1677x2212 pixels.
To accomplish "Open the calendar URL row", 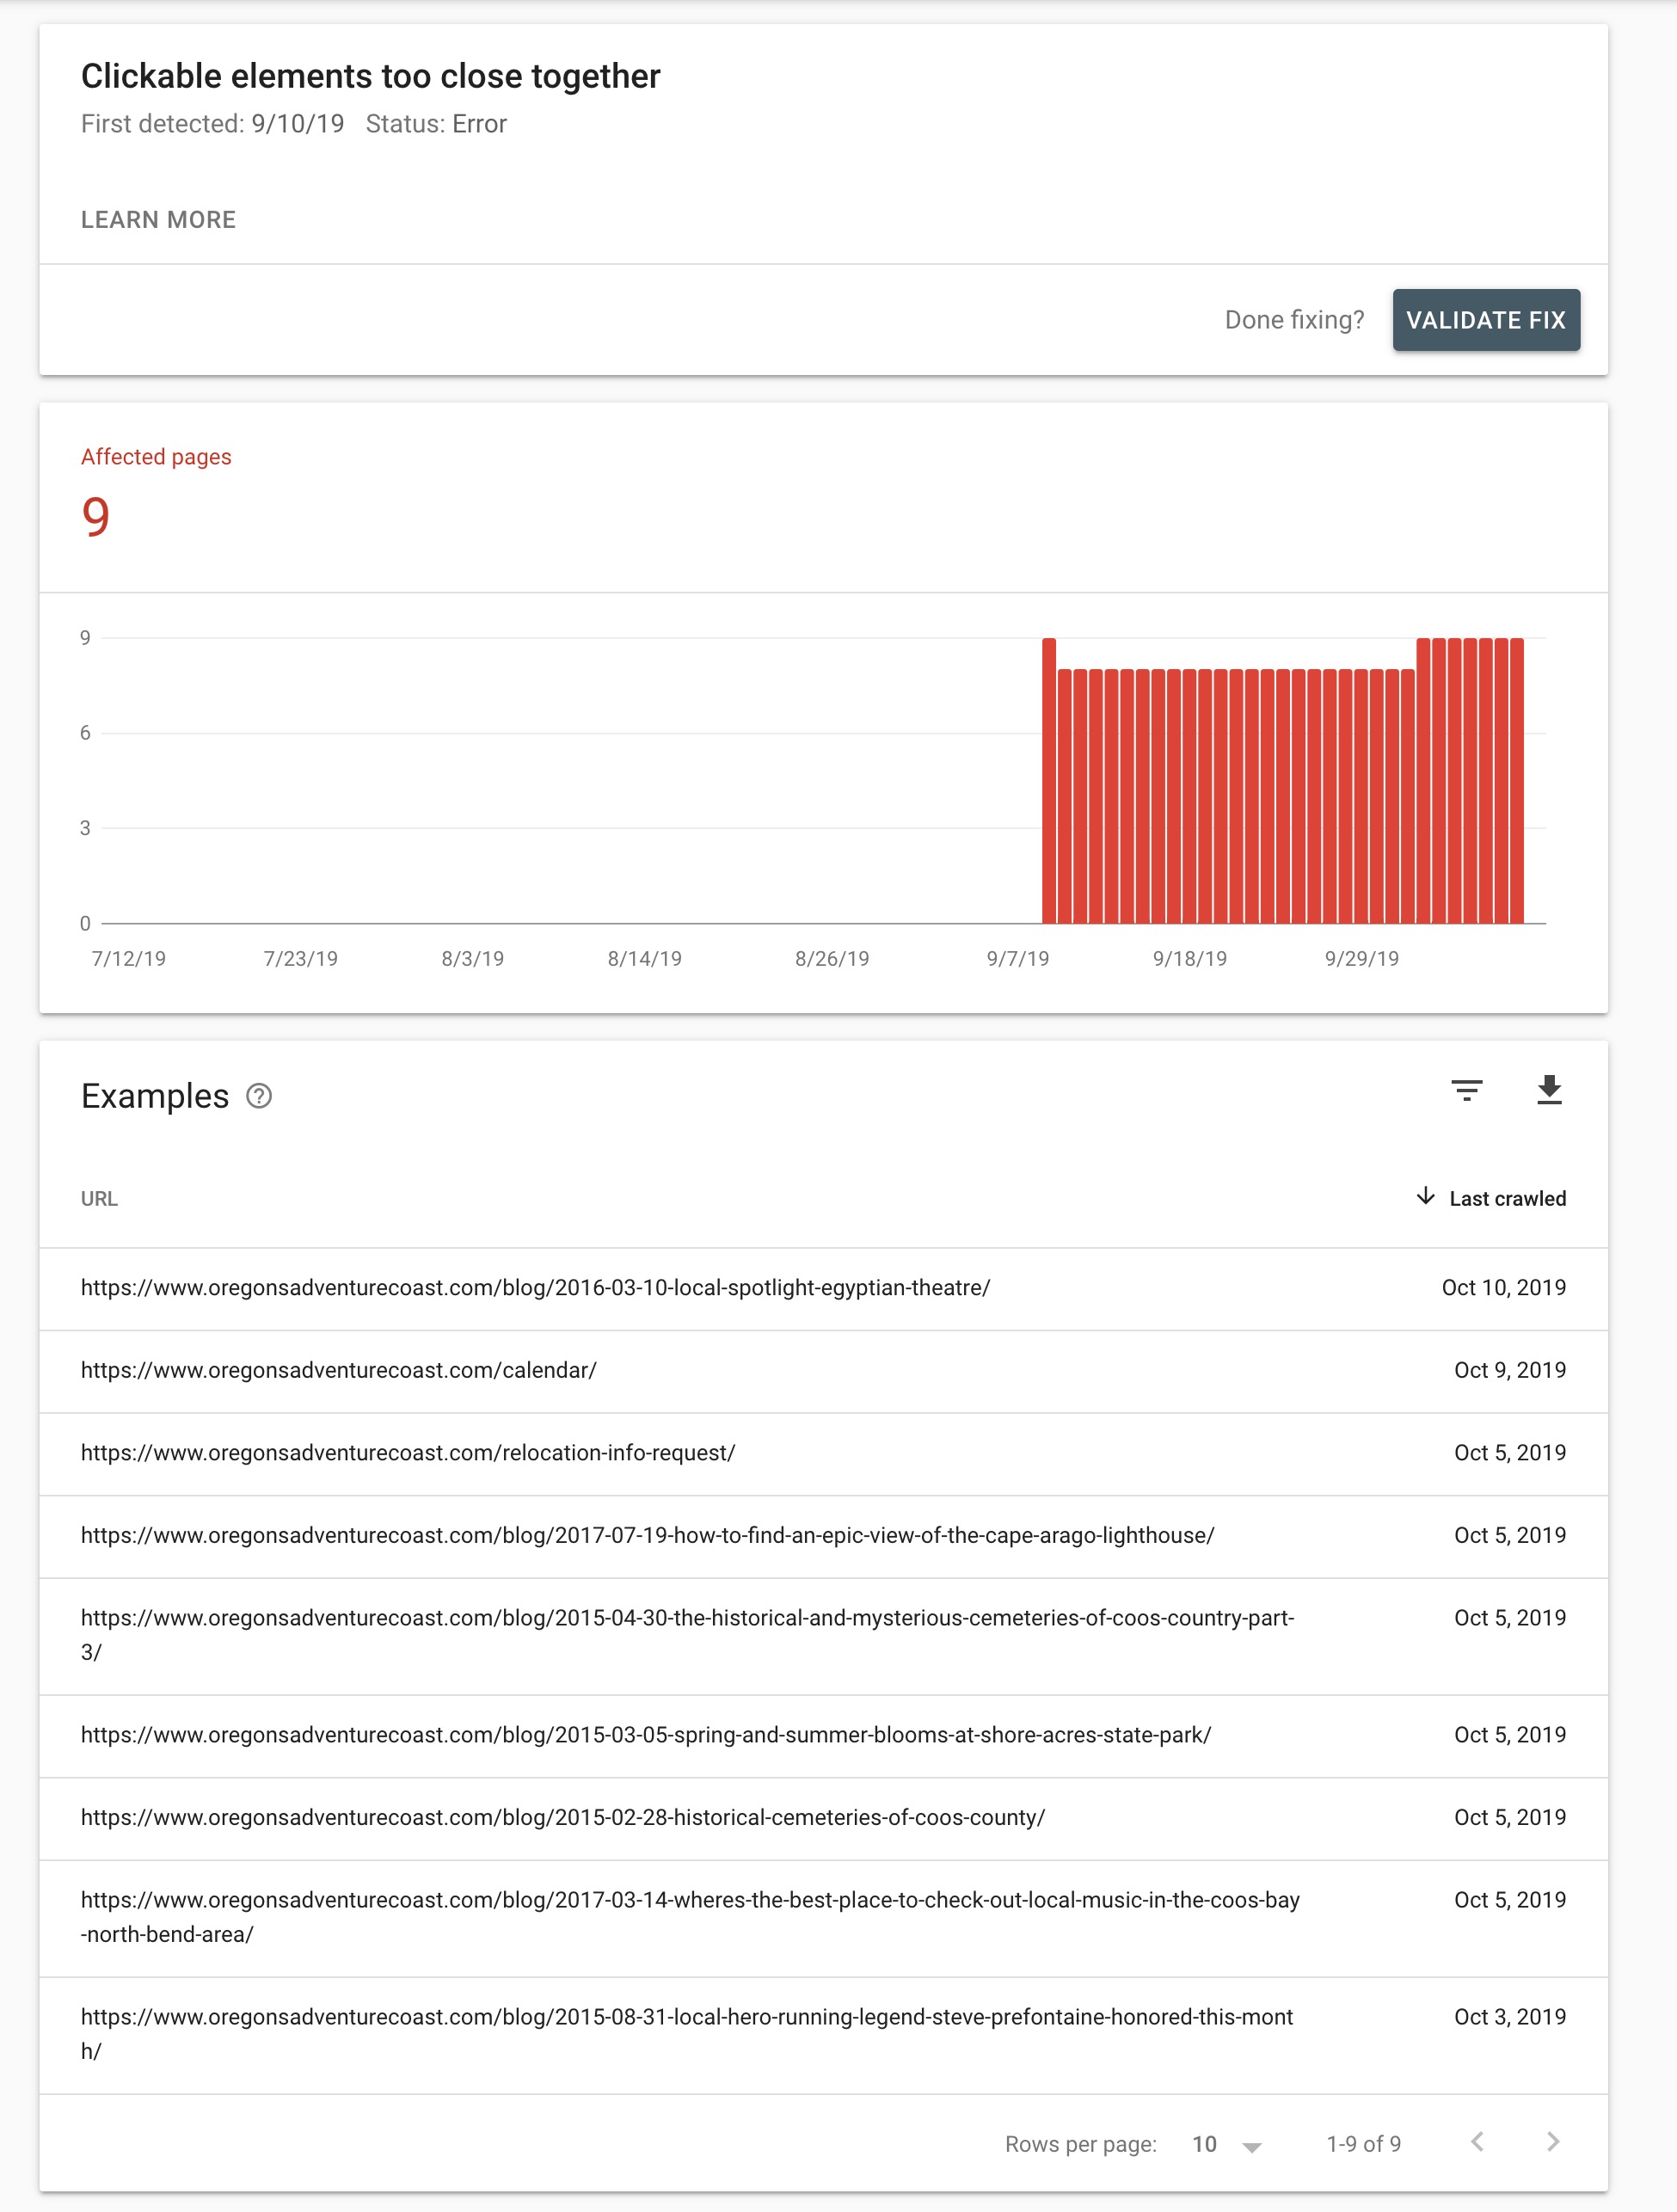I will coord(823,1371).
